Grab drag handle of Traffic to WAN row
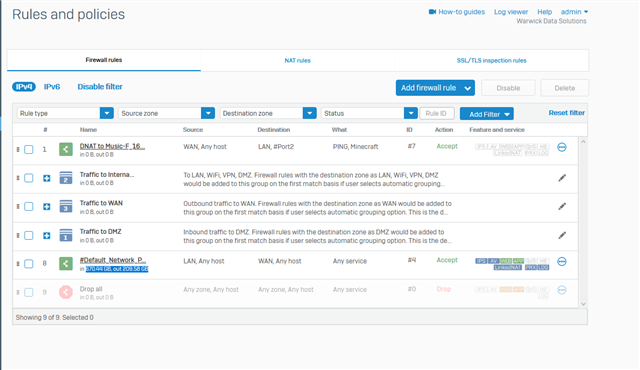Viewport: 640px width, 370px height. (18, 206)
